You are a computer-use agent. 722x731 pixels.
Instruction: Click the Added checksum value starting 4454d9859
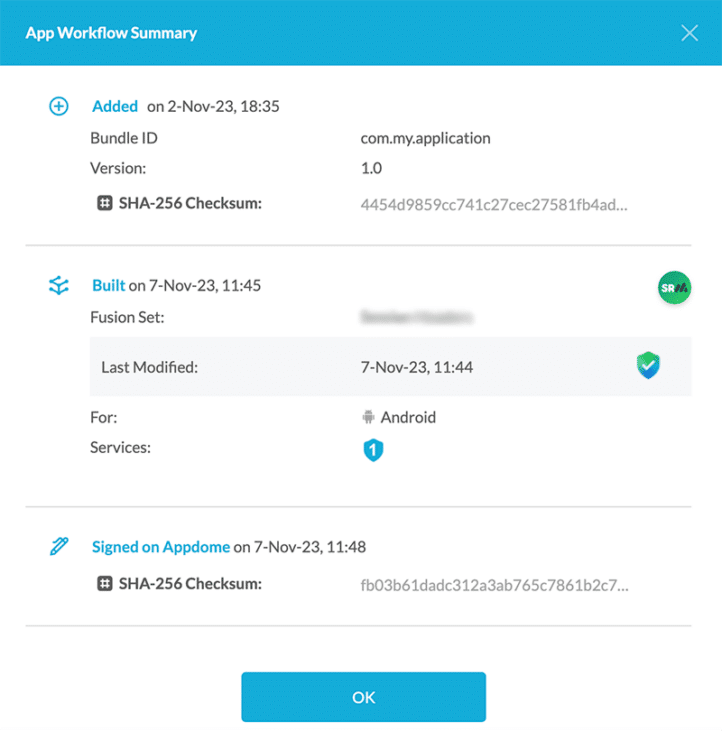coord(494,205)
